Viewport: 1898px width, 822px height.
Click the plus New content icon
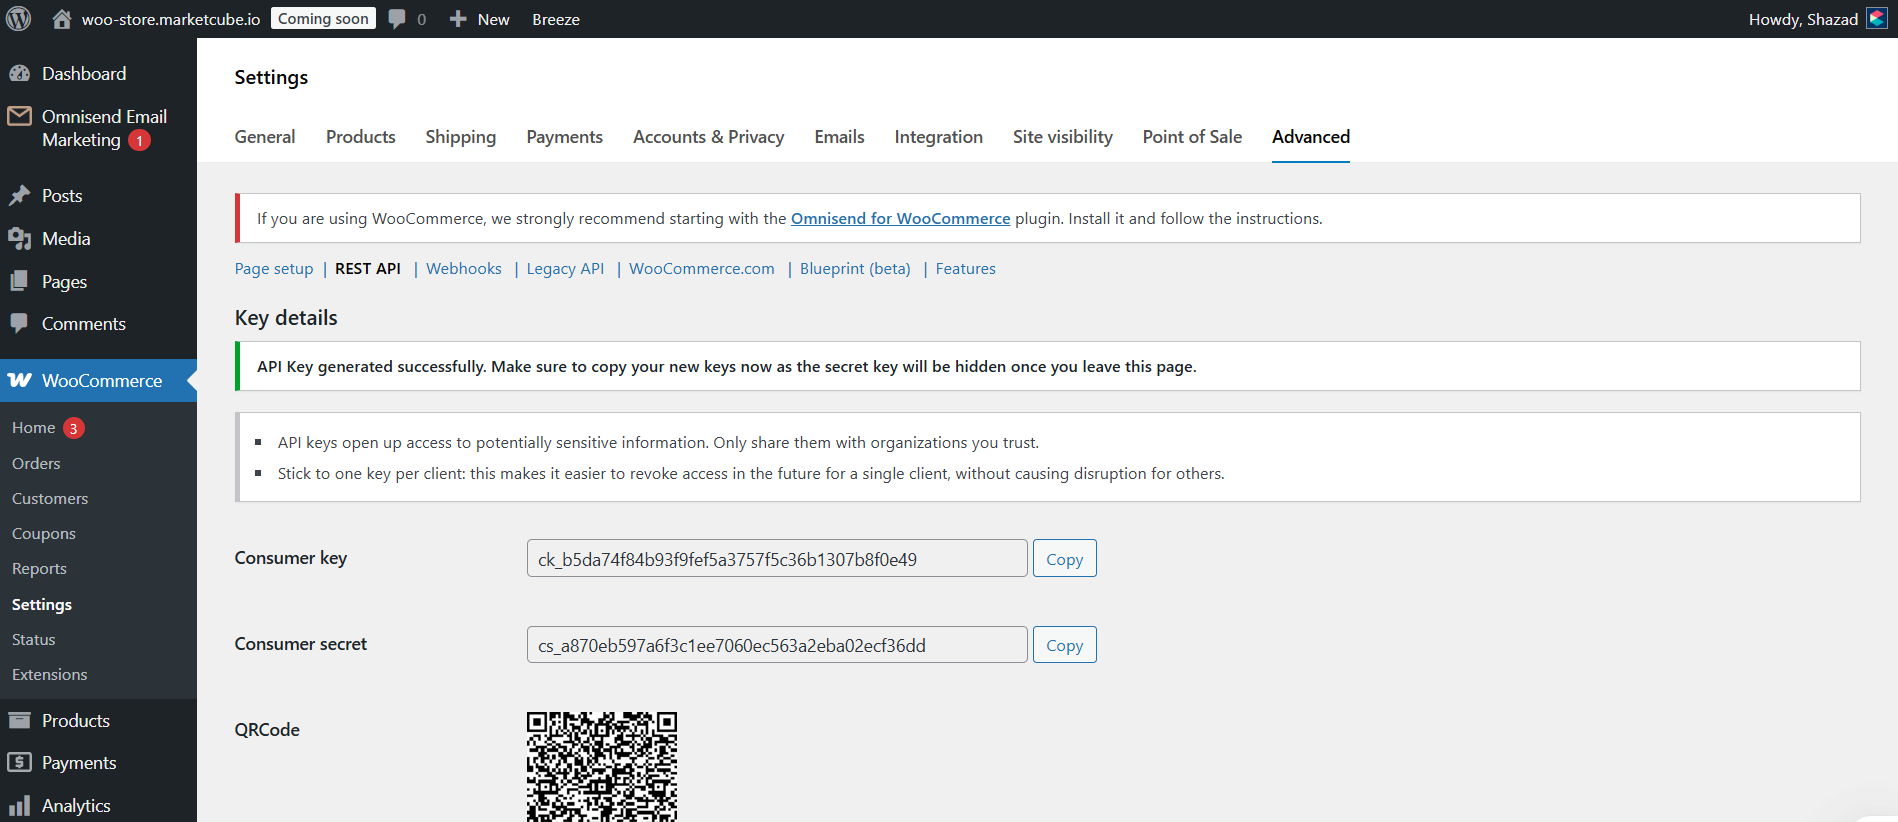(458, 19)
